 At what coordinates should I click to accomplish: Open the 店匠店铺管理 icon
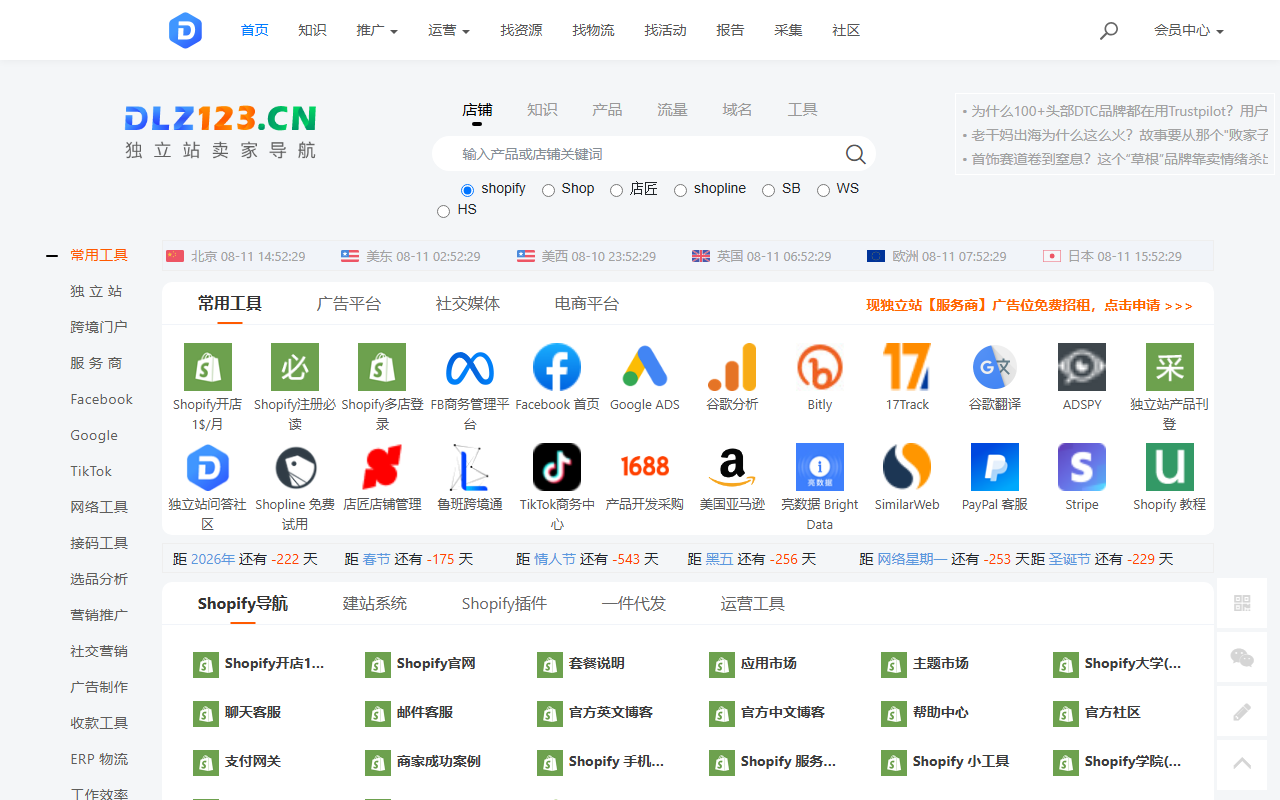(382, 467)
